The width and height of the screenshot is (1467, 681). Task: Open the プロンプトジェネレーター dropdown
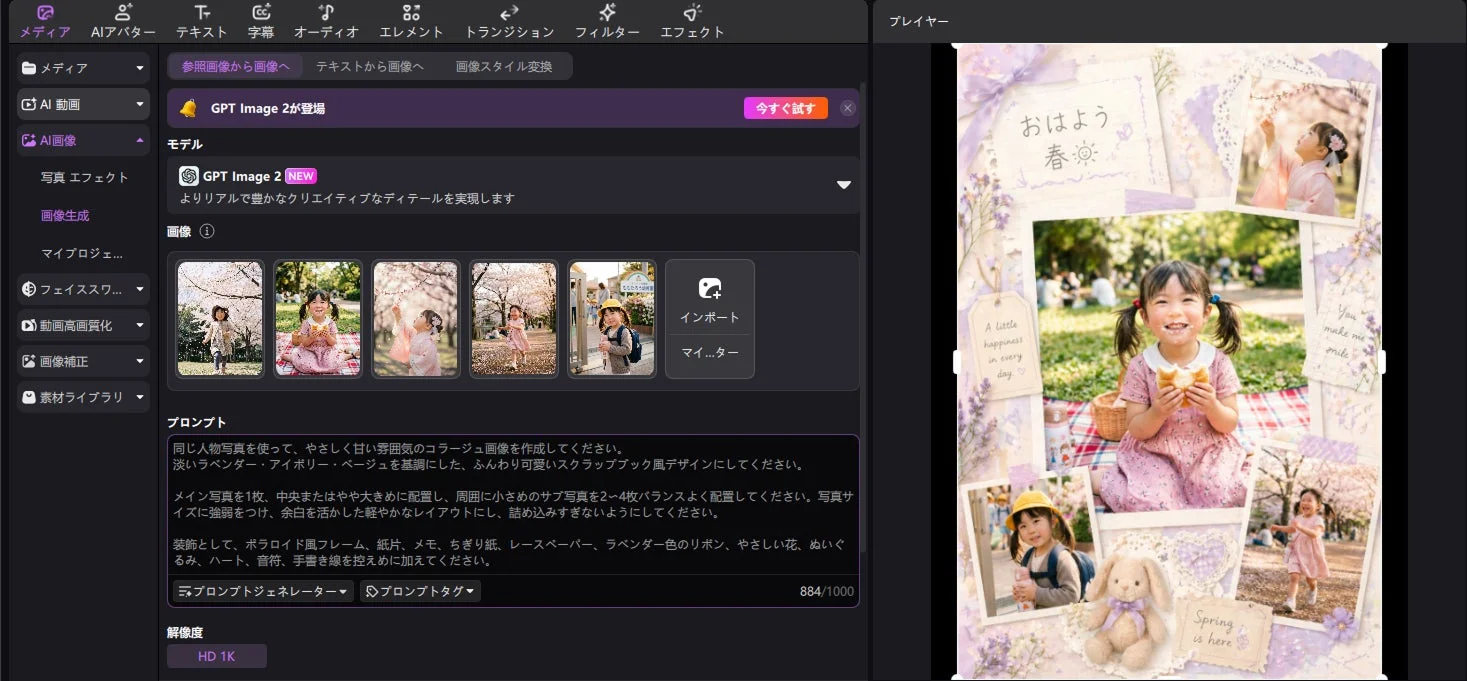[261, 591]
